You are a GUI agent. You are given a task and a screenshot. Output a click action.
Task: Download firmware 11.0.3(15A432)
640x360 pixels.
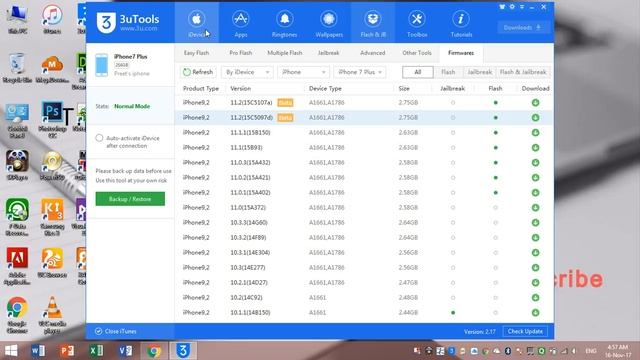535,162
